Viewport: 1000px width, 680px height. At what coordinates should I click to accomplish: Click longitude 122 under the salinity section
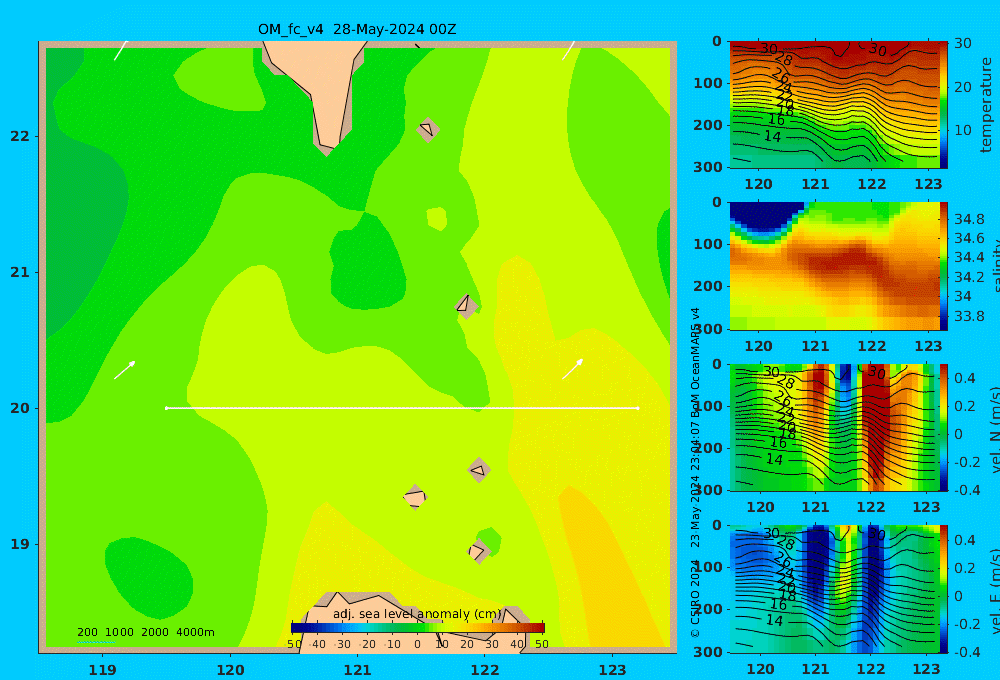pyautogui.click(x=871, y=346)
